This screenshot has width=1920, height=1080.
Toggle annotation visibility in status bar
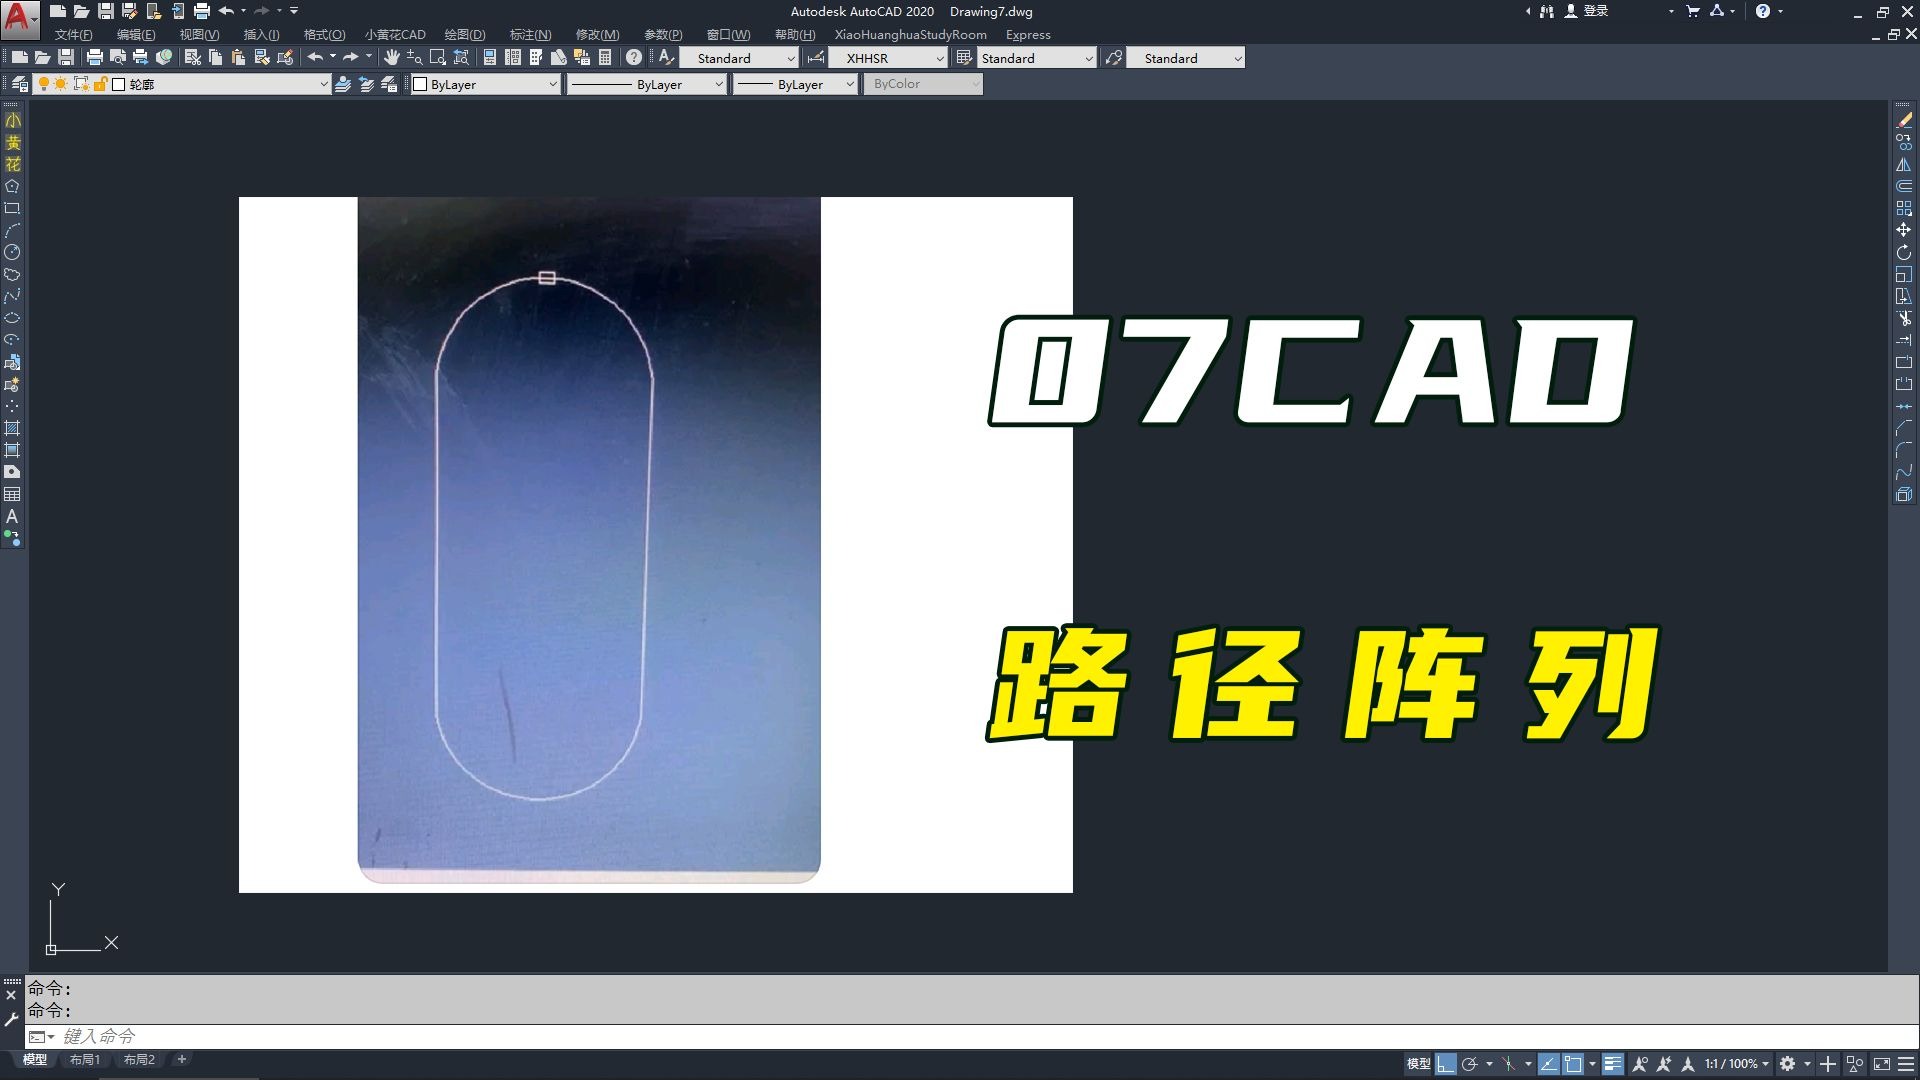click(1640, 1064)
